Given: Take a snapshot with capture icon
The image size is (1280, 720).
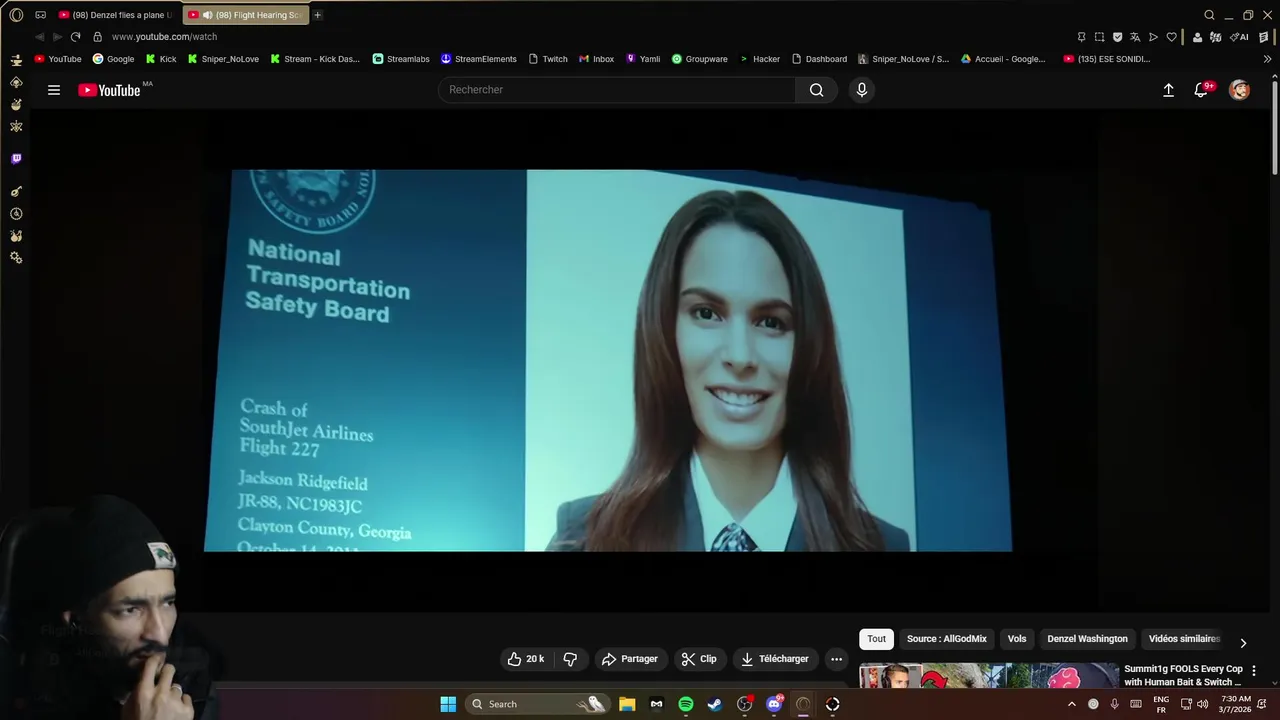Looking at the screenshot, I should pyautogui.click(x=1099, y=37).
